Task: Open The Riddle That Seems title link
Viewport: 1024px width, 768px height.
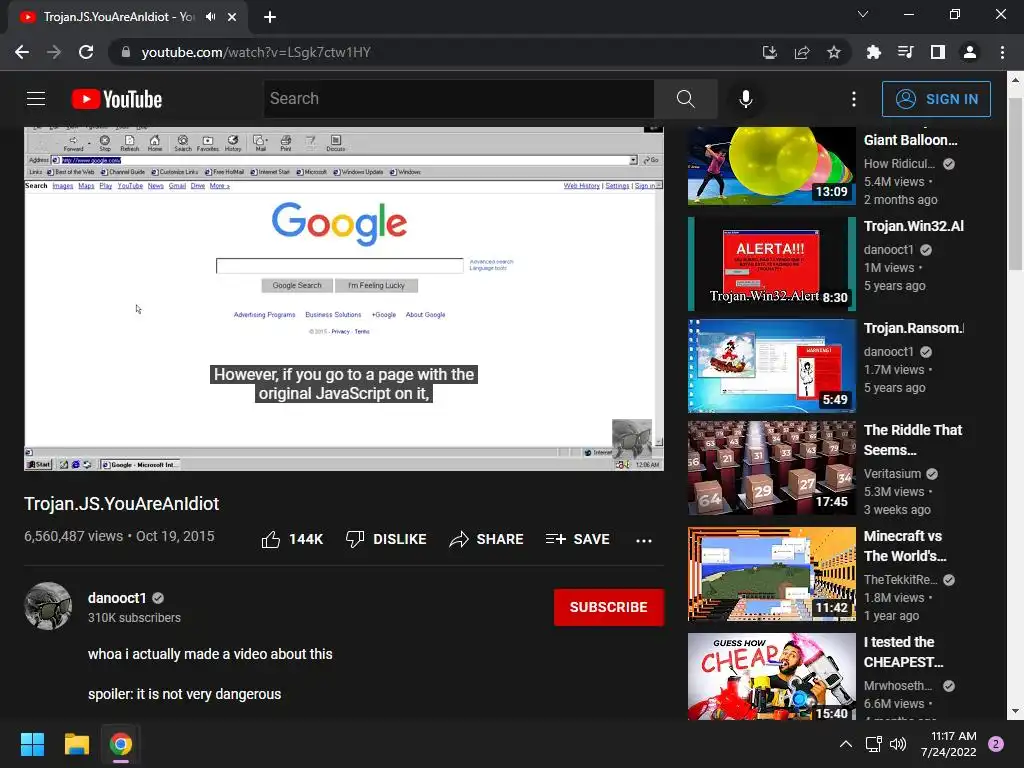Action: 912,440
